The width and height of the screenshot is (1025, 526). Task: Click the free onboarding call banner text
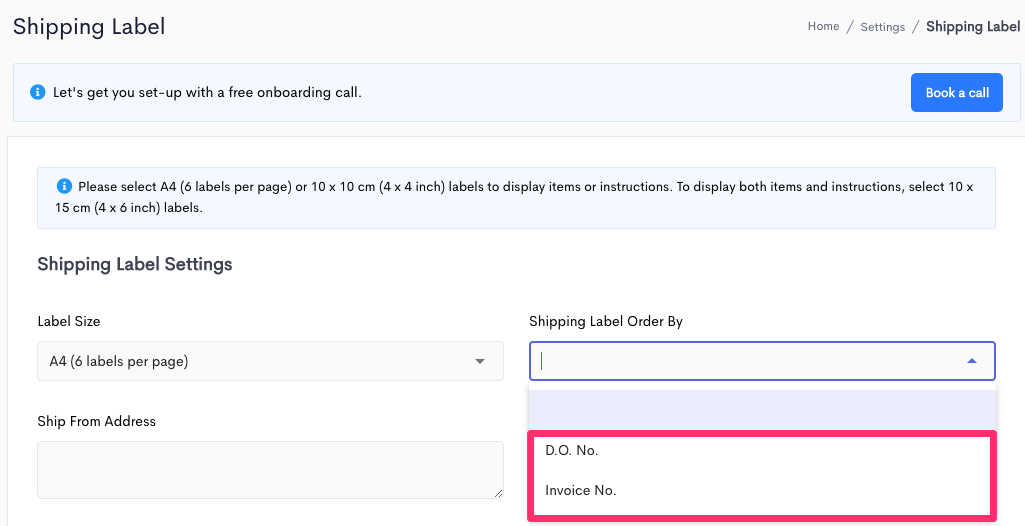[x=207, y=92]
